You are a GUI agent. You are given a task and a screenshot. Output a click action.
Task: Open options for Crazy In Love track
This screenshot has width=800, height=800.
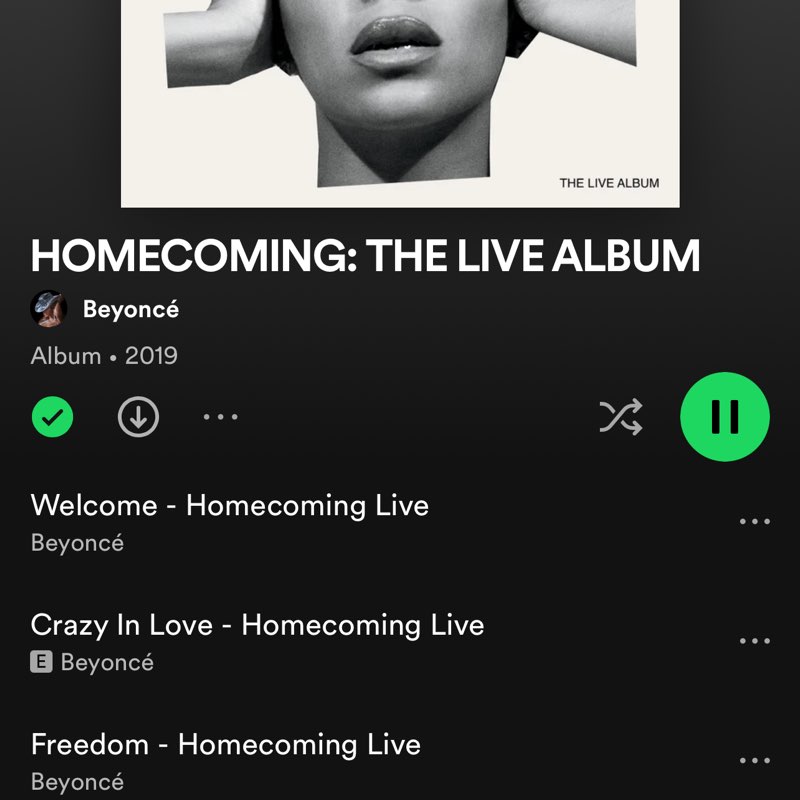tap(755, 641)
